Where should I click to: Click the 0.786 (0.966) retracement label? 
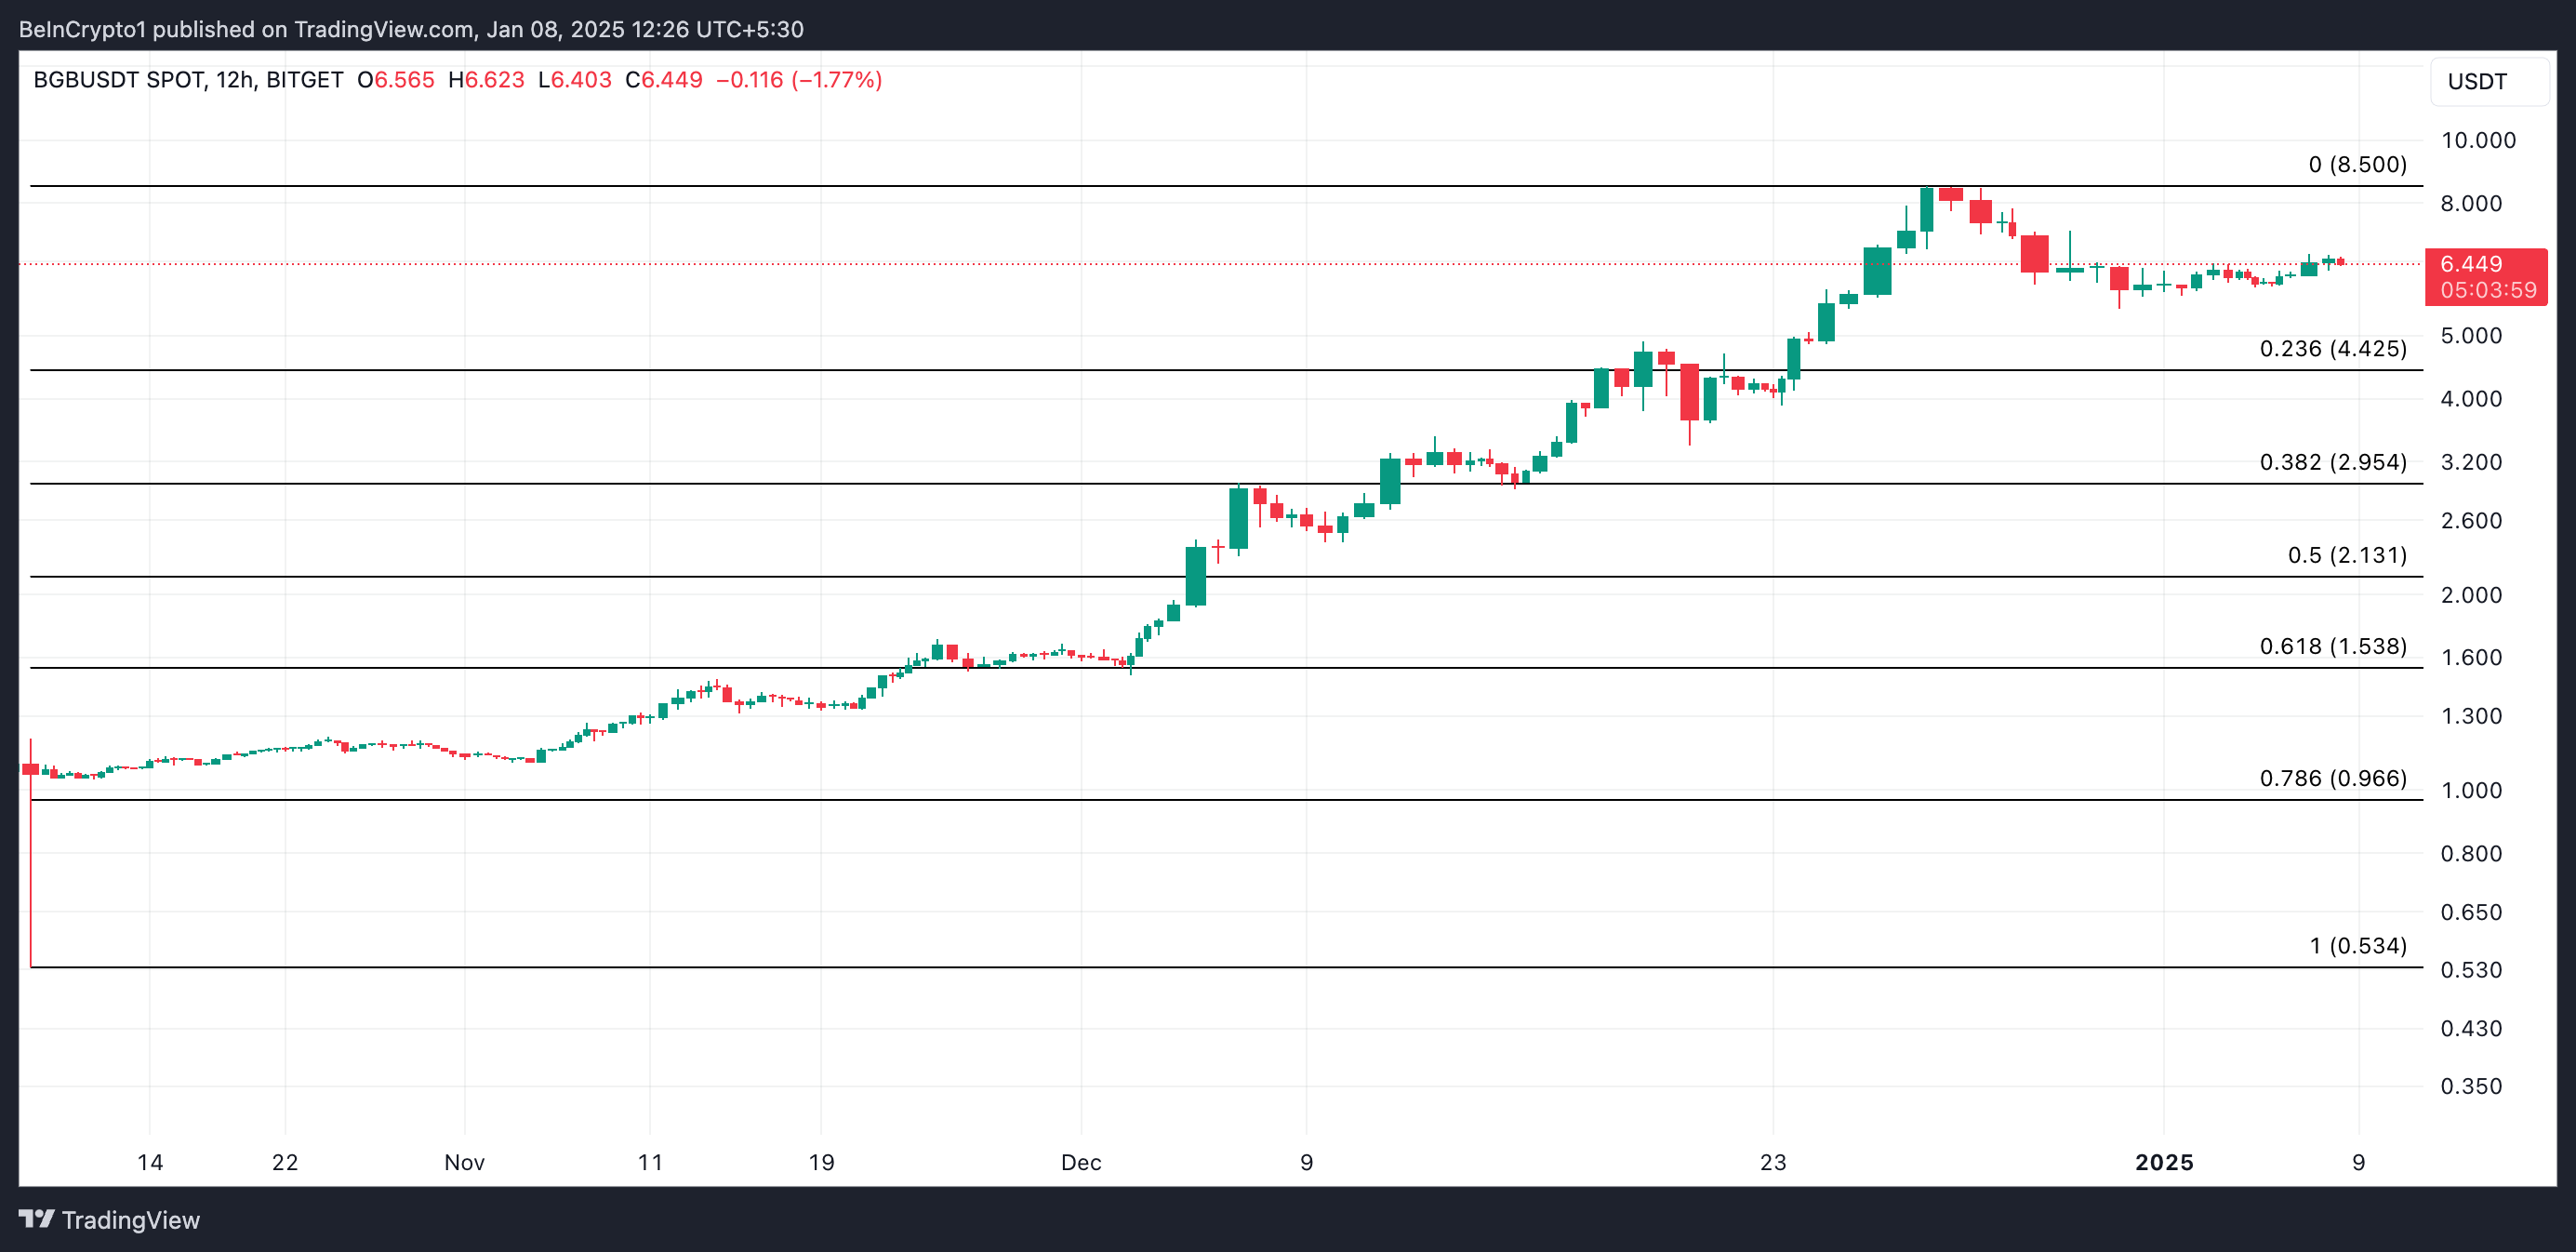(x=2332, y=778)
